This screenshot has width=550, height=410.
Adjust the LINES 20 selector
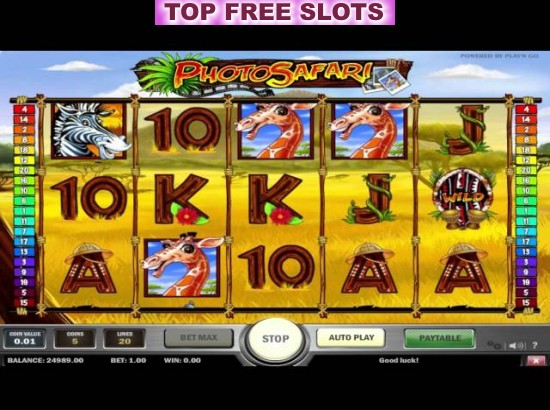125,338
